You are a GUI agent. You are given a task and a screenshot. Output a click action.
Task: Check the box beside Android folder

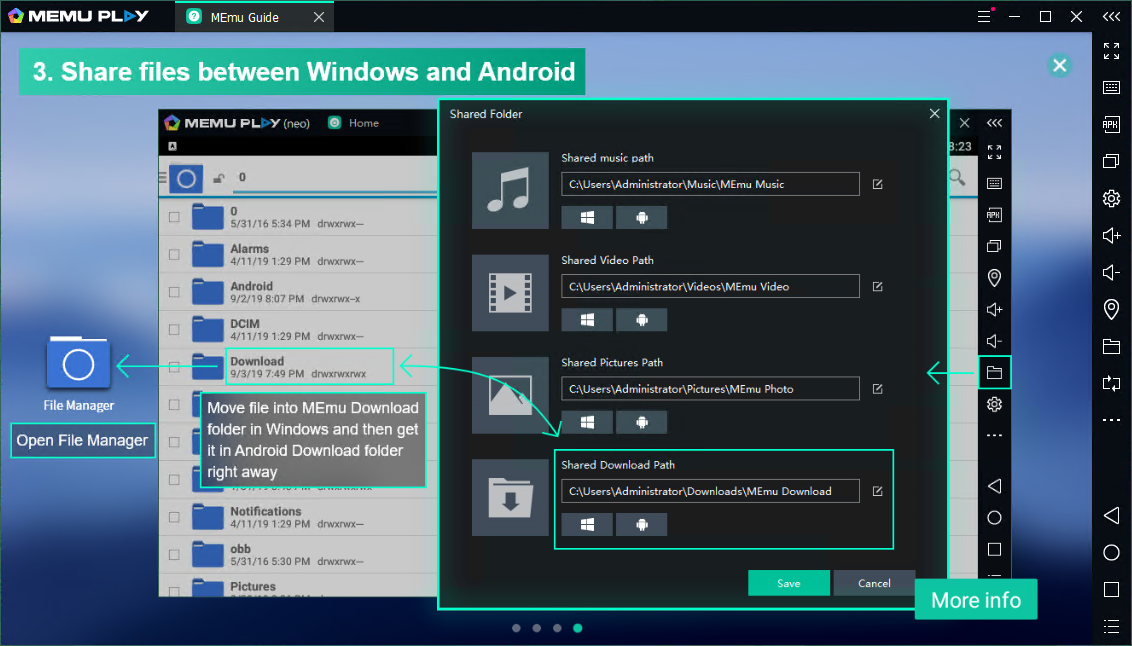click(x=174, y=292)
